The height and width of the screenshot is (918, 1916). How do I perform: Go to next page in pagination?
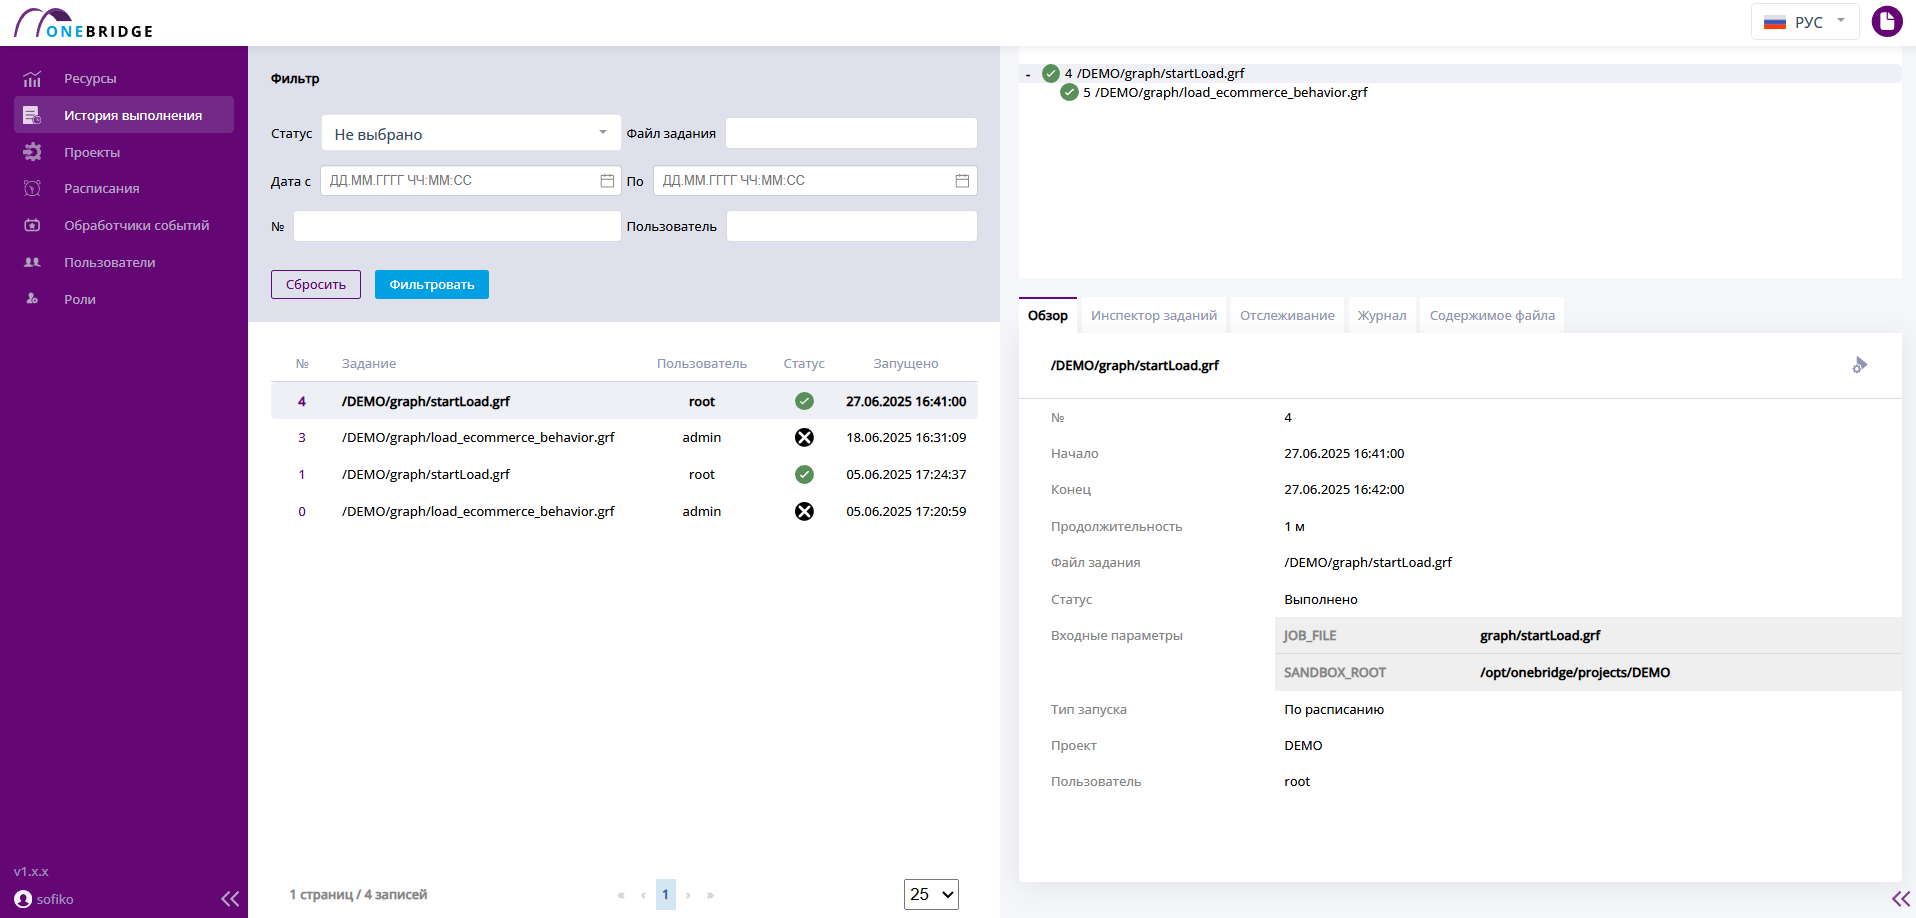point(688,895)
